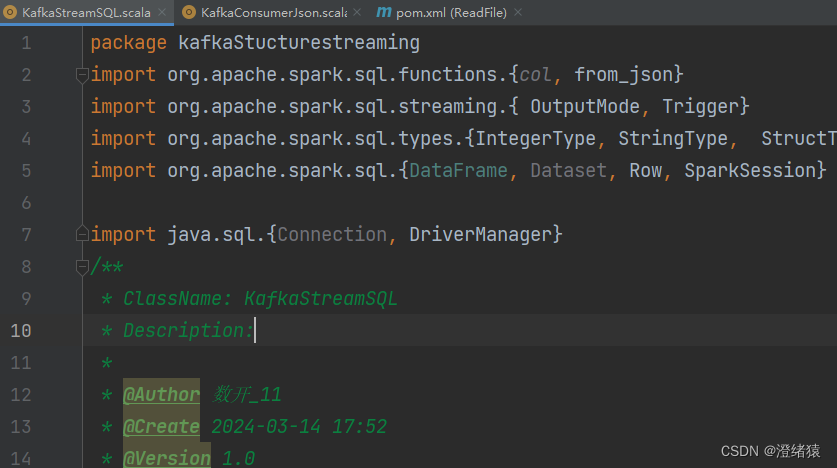Collapse the doc comment fold at line 8
The width and height of the screenshot is (837, 468).
click(82, 267)
